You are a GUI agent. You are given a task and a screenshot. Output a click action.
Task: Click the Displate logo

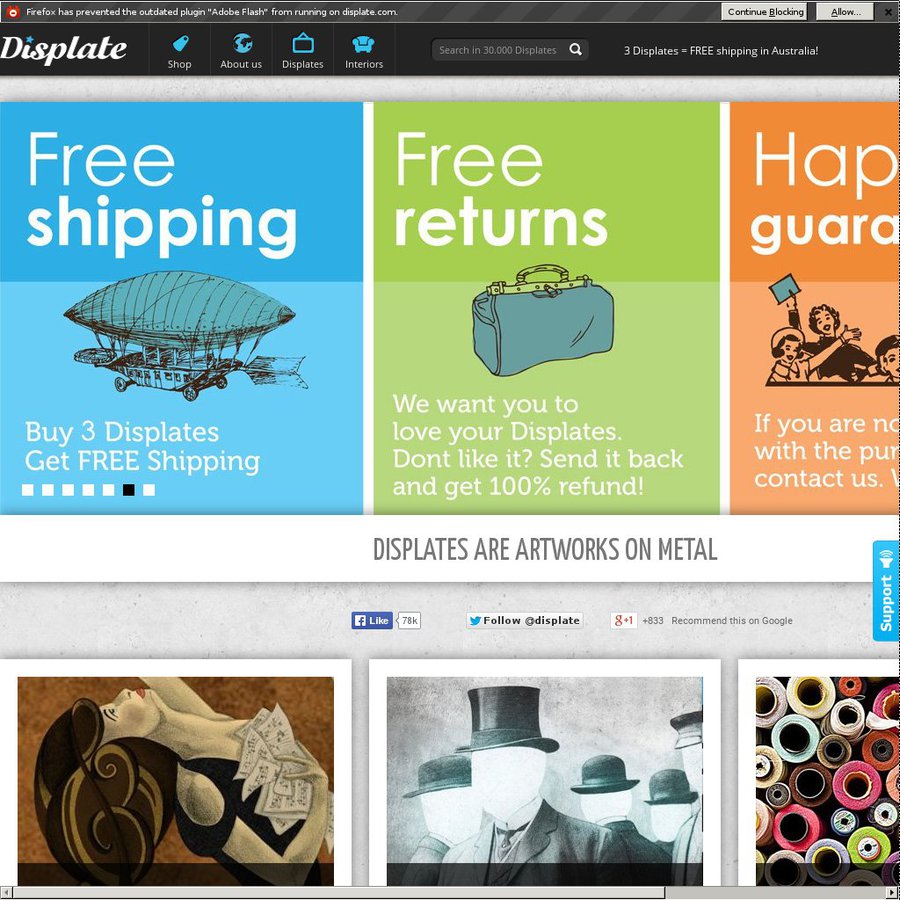tap(63, 48)
